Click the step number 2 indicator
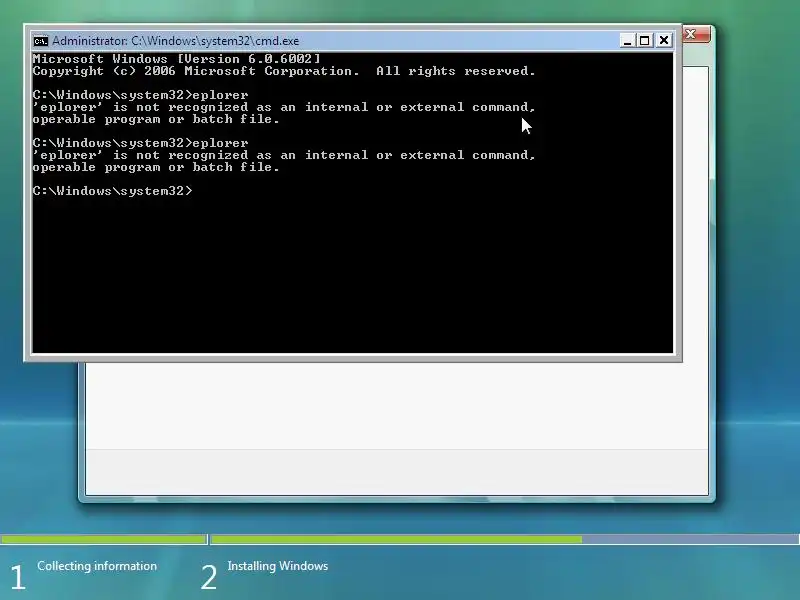Viewport: 800px width, 600px height. pyautogui.click(x=209, y=578)
